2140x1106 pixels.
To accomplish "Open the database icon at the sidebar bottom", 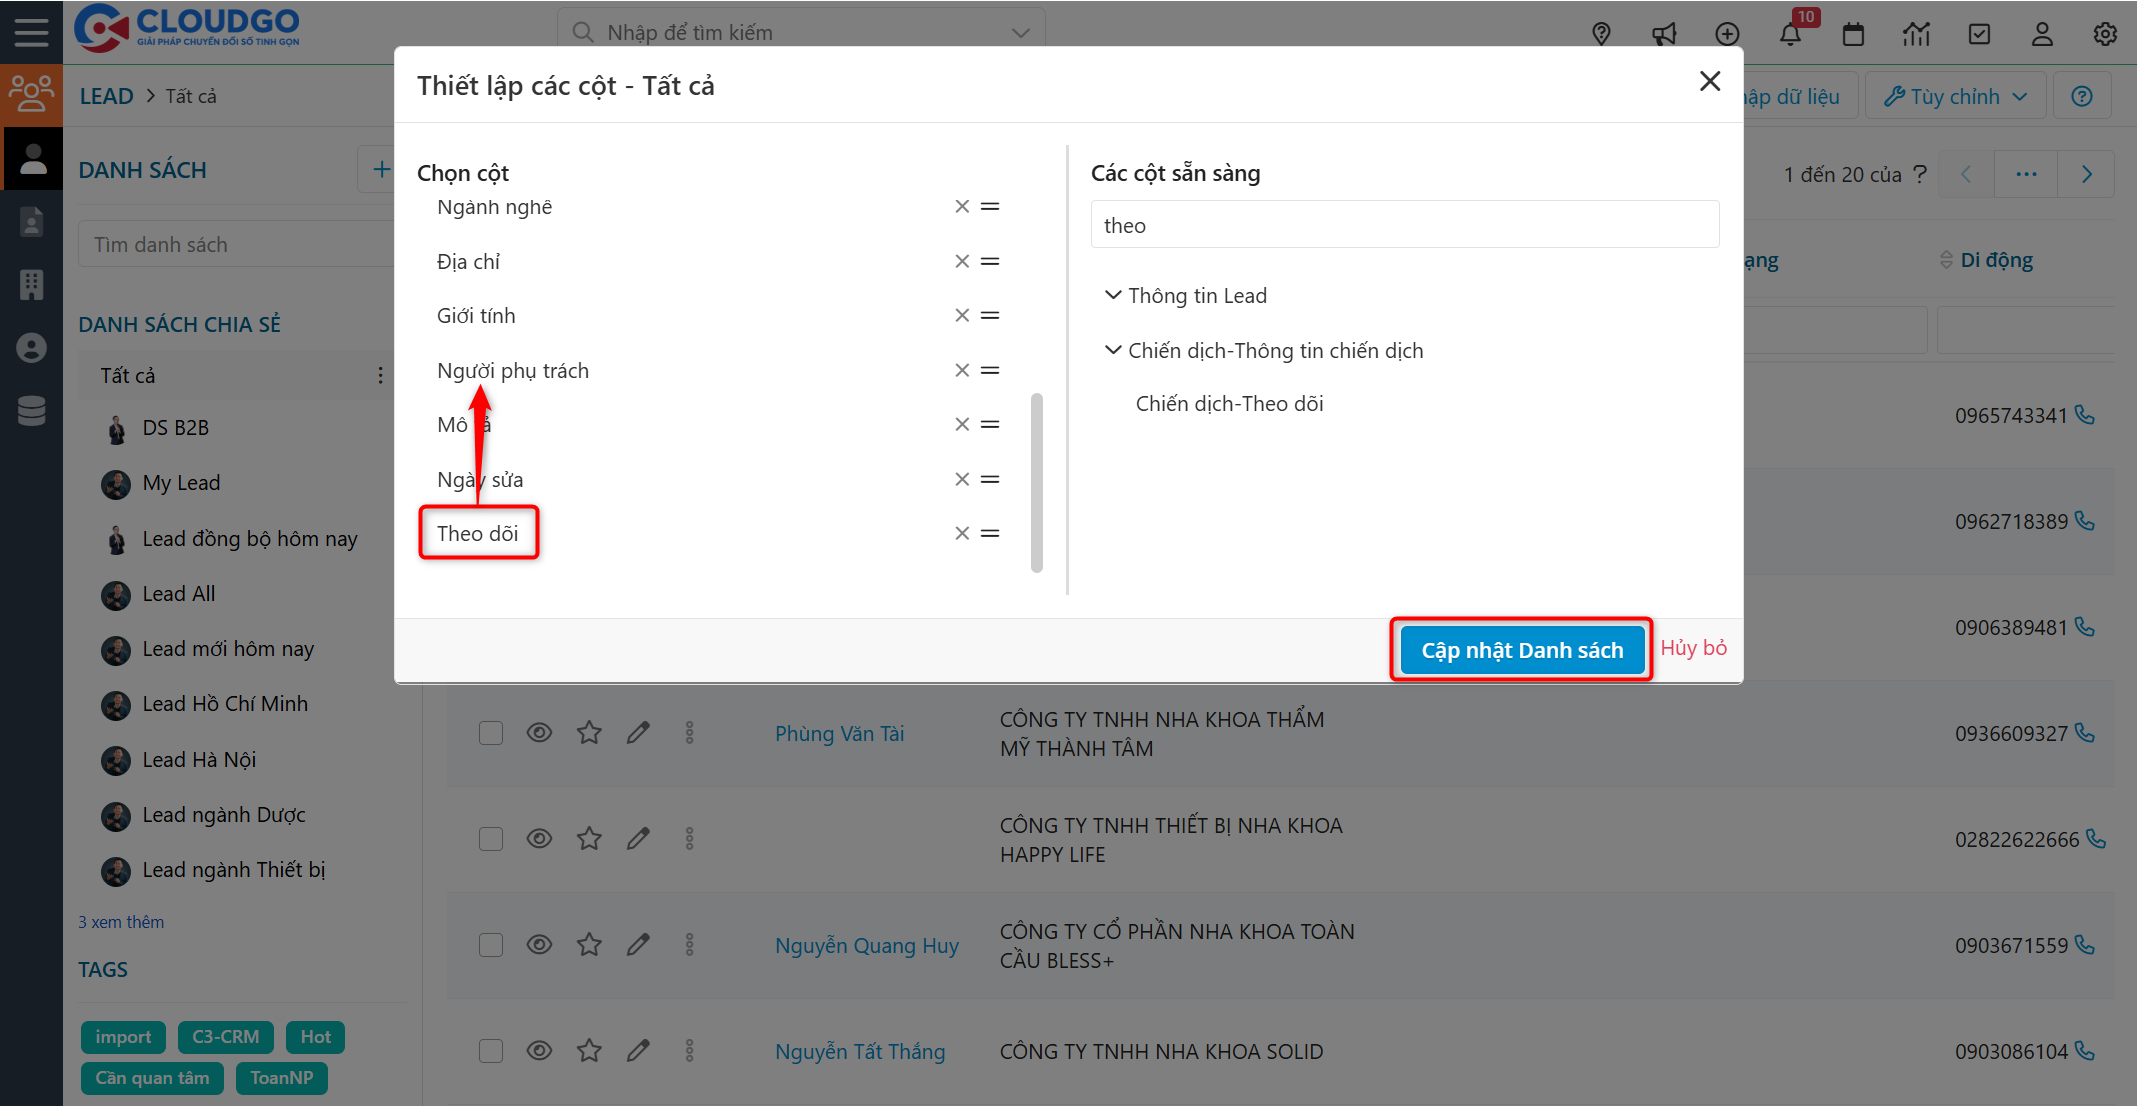I will click(32, 410).
